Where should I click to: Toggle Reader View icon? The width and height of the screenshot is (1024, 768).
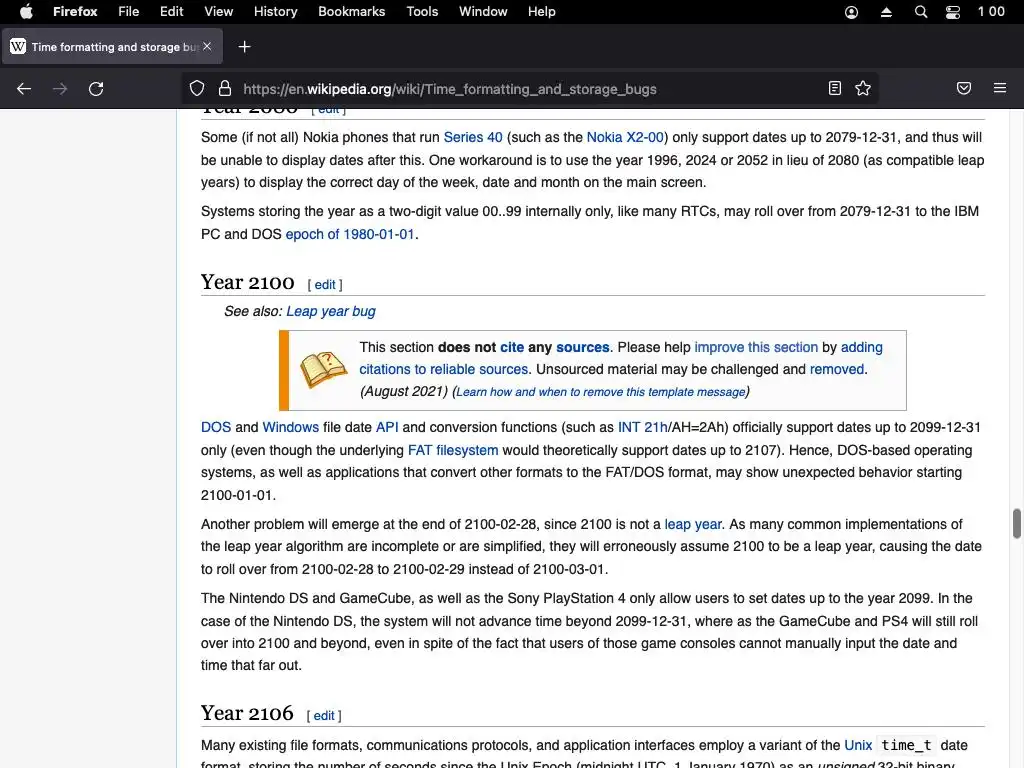(835, 88)
